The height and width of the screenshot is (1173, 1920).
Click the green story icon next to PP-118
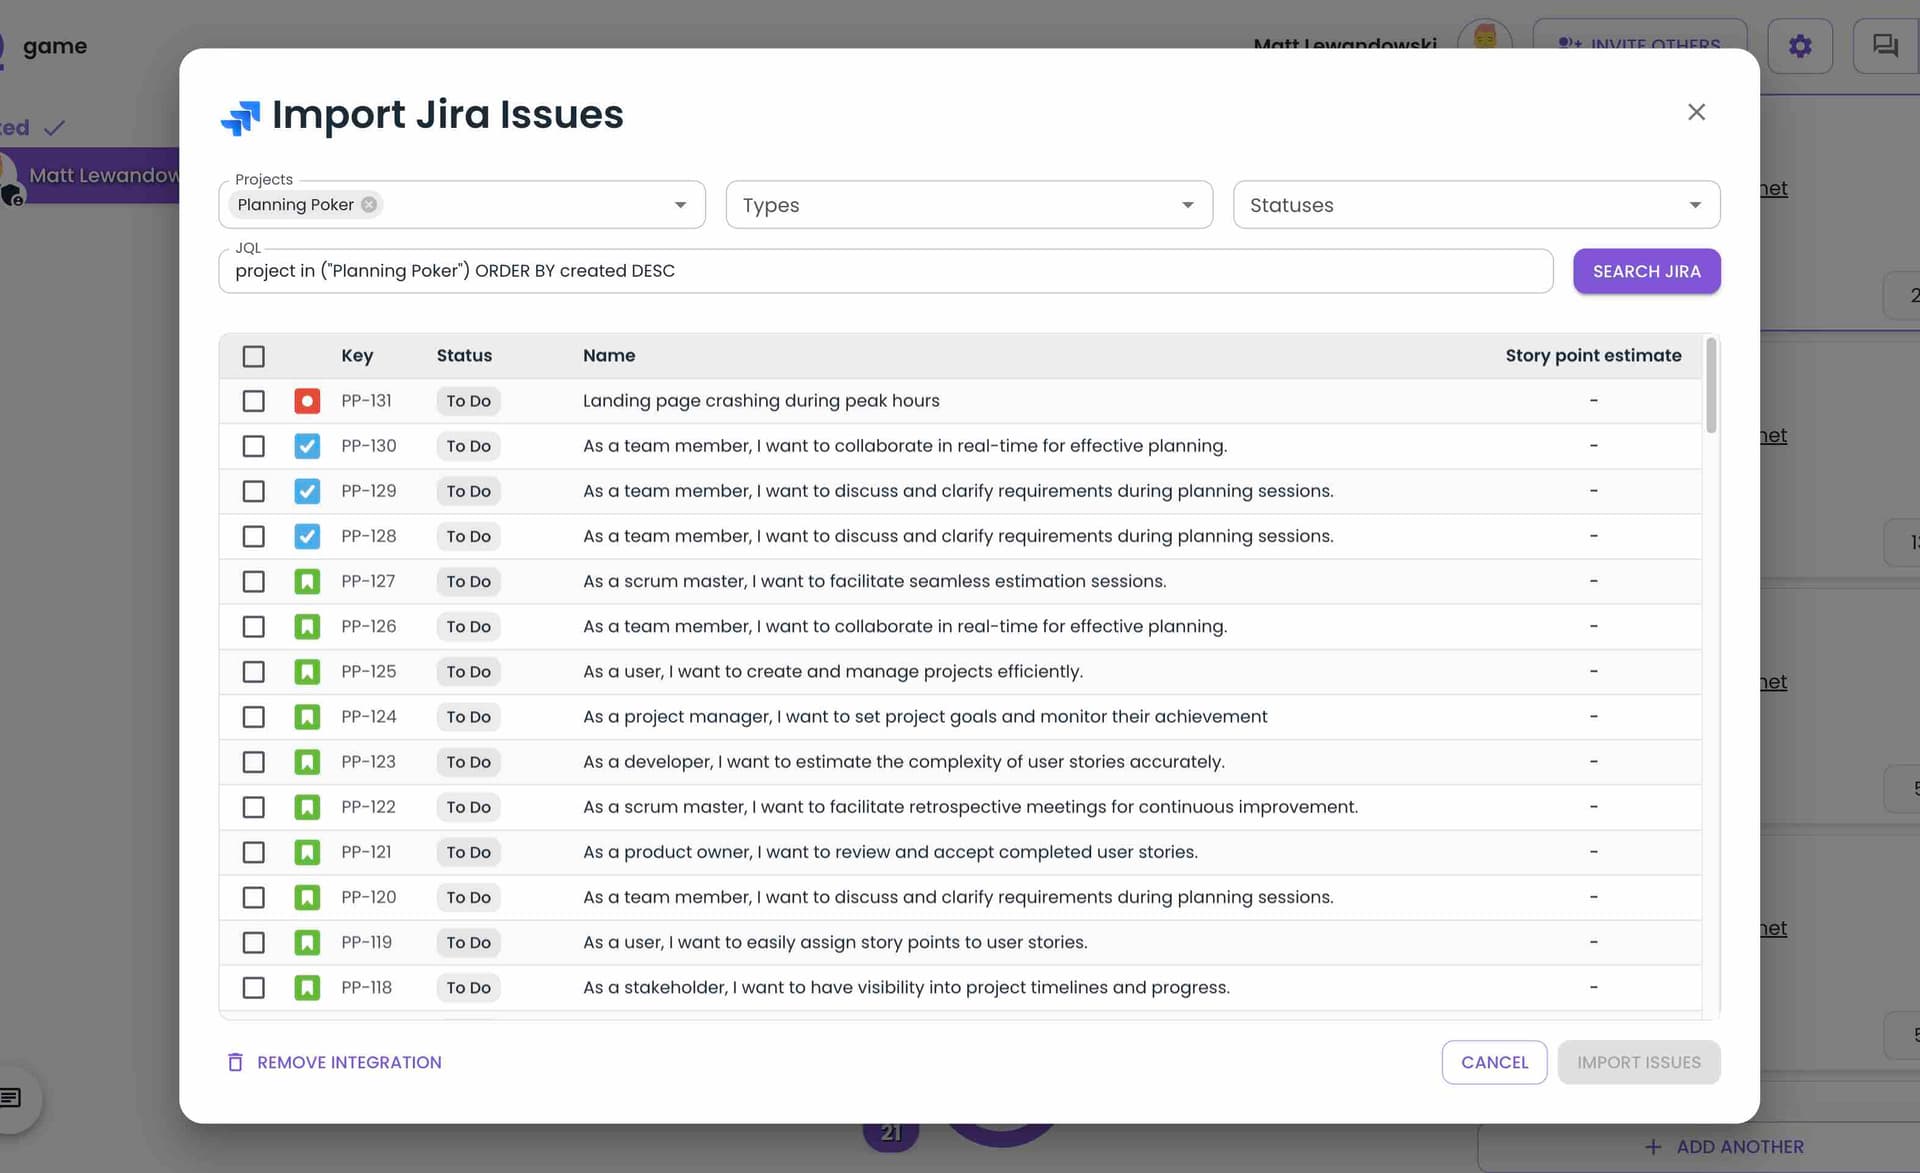click(307, 987)
